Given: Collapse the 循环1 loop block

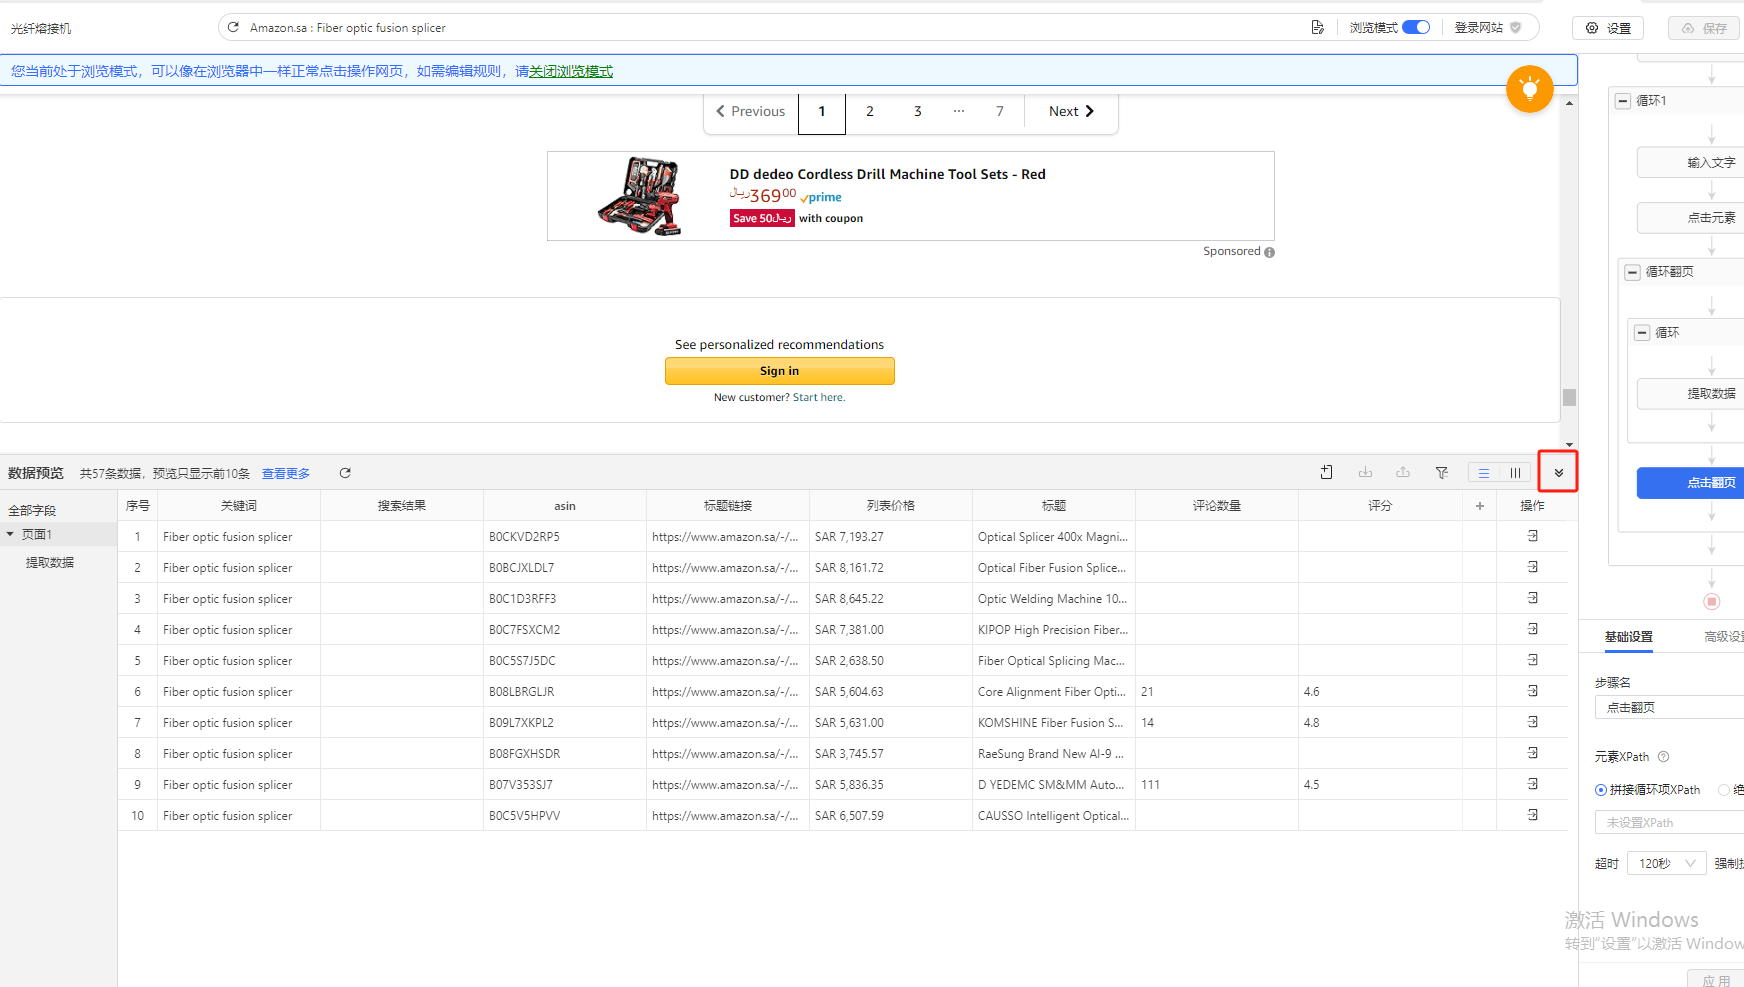Looking at the screenshot, I should click(x=1623, y=101).
